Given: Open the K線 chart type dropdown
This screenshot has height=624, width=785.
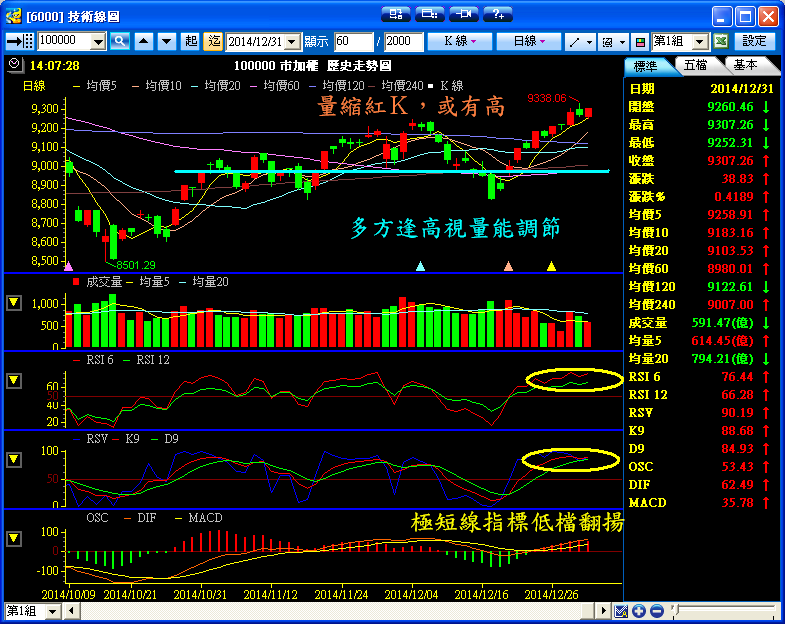Looking at the screenshot, I should coord(459,41).
